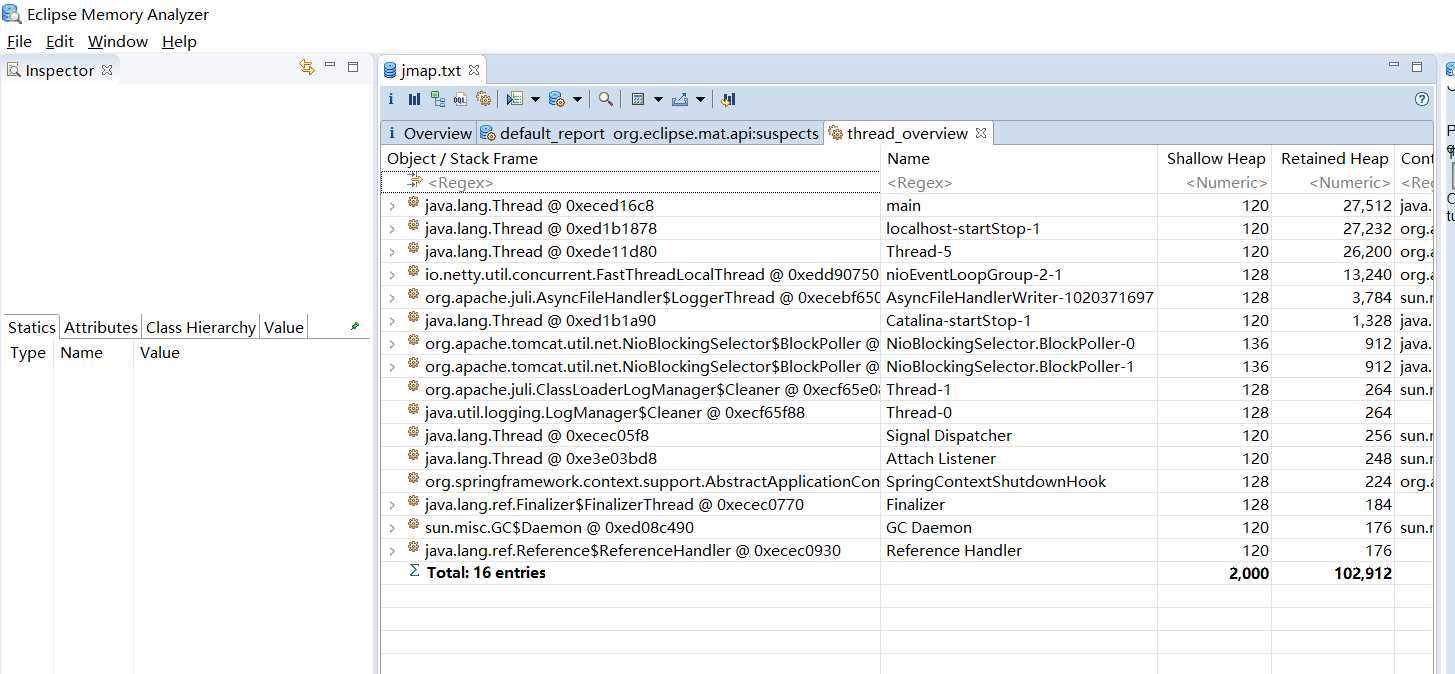Image resolution: width=1455 pixels, height=674 pixels.
Task: Expand the localhost-startStop-1 thread row
Action: coord(392,229)
